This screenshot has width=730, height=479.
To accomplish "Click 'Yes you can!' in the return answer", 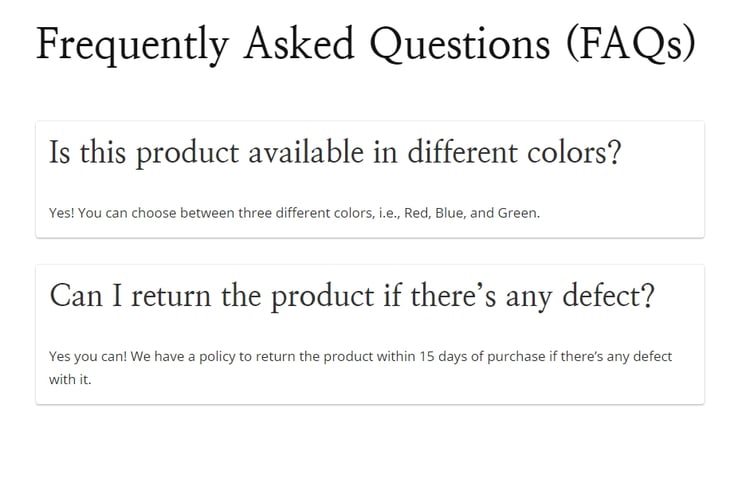I will click(x=88, y=357).
